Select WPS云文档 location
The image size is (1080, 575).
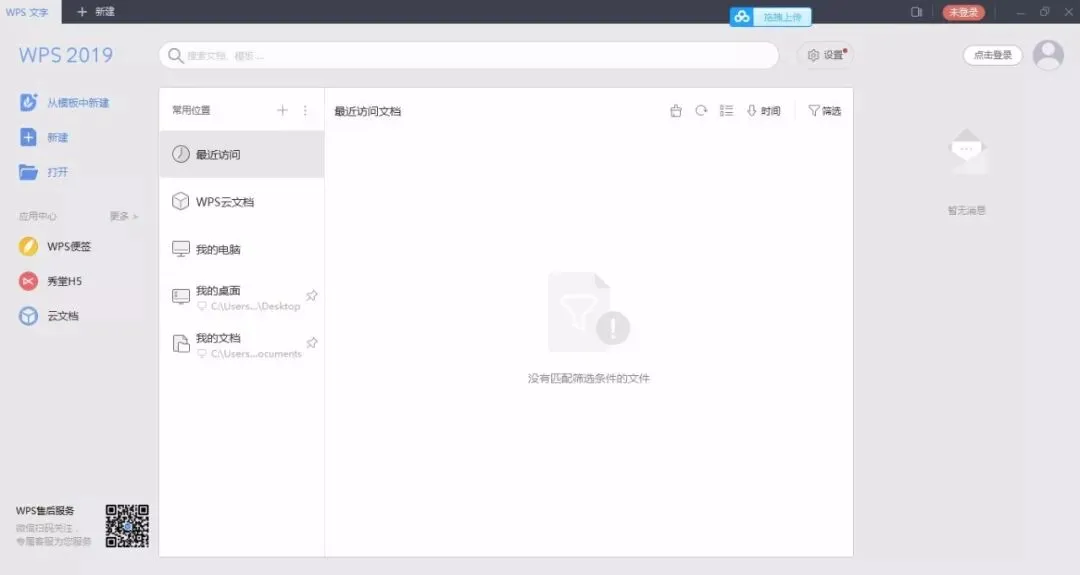tap(241, 202)
